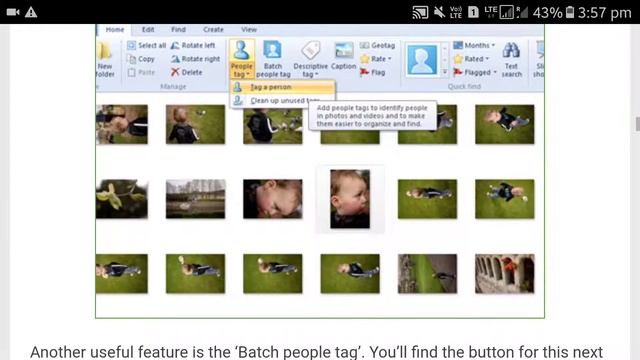Switch to the Edit ribbon tab
The image size is (640, 360).
(148, 29)
